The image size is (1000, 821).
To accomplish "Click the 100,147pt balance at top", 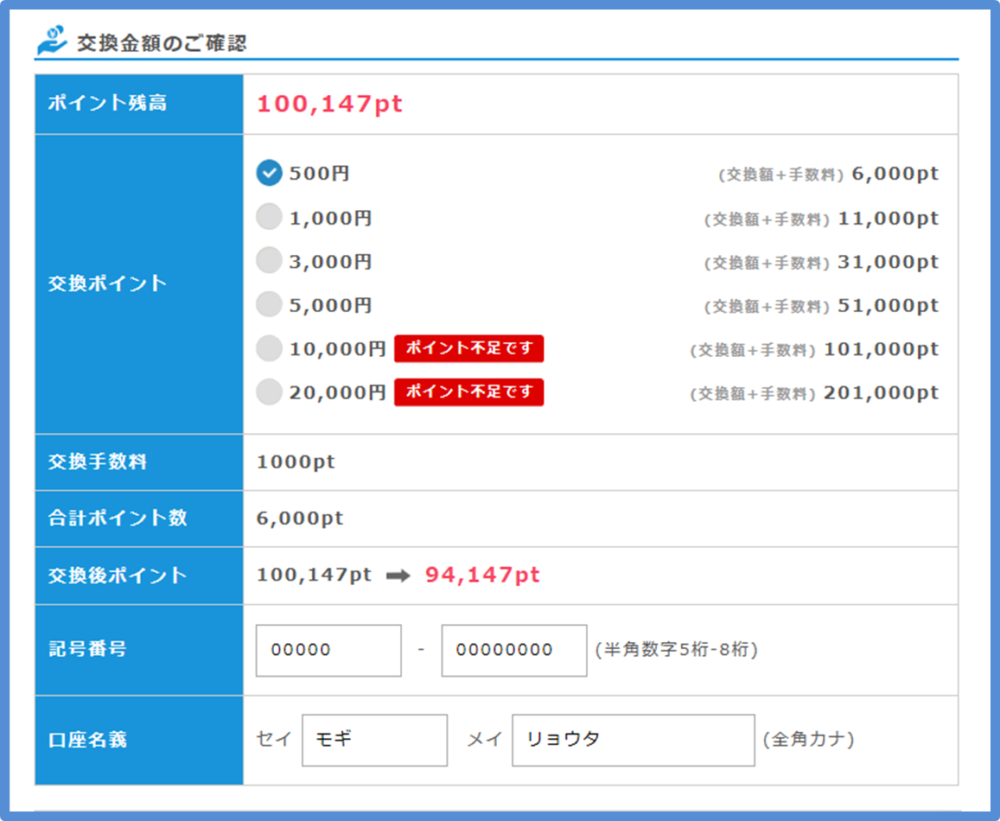I will click(x=329, y=103).
